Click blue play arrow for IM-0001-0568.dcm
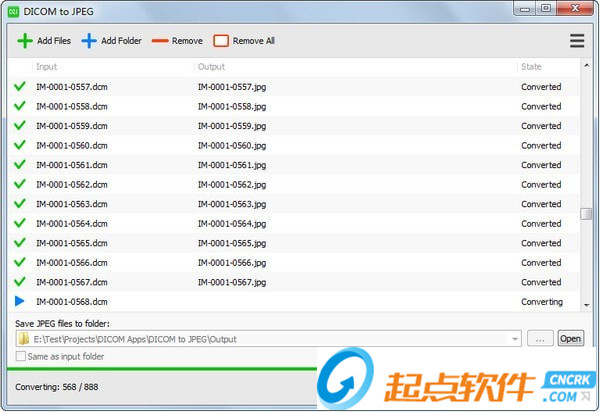 coord(20,301)
